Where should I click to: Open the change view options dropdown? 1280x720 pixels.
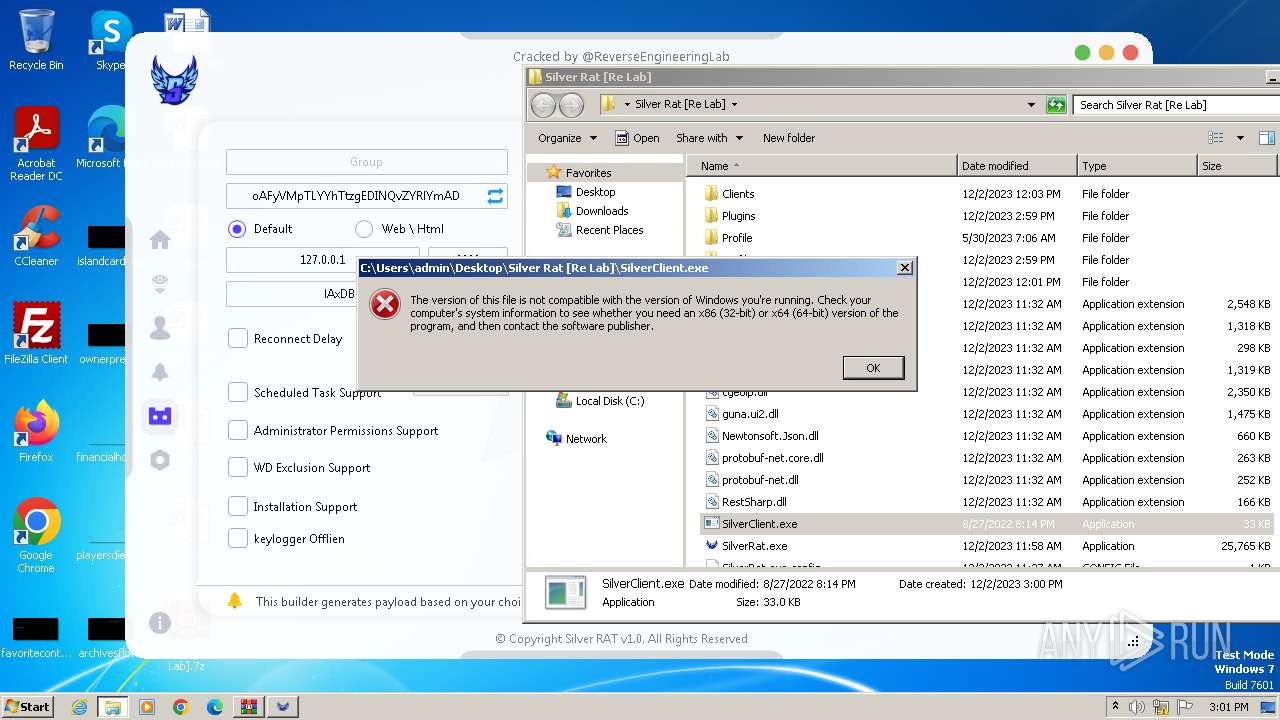(1240, 138)
